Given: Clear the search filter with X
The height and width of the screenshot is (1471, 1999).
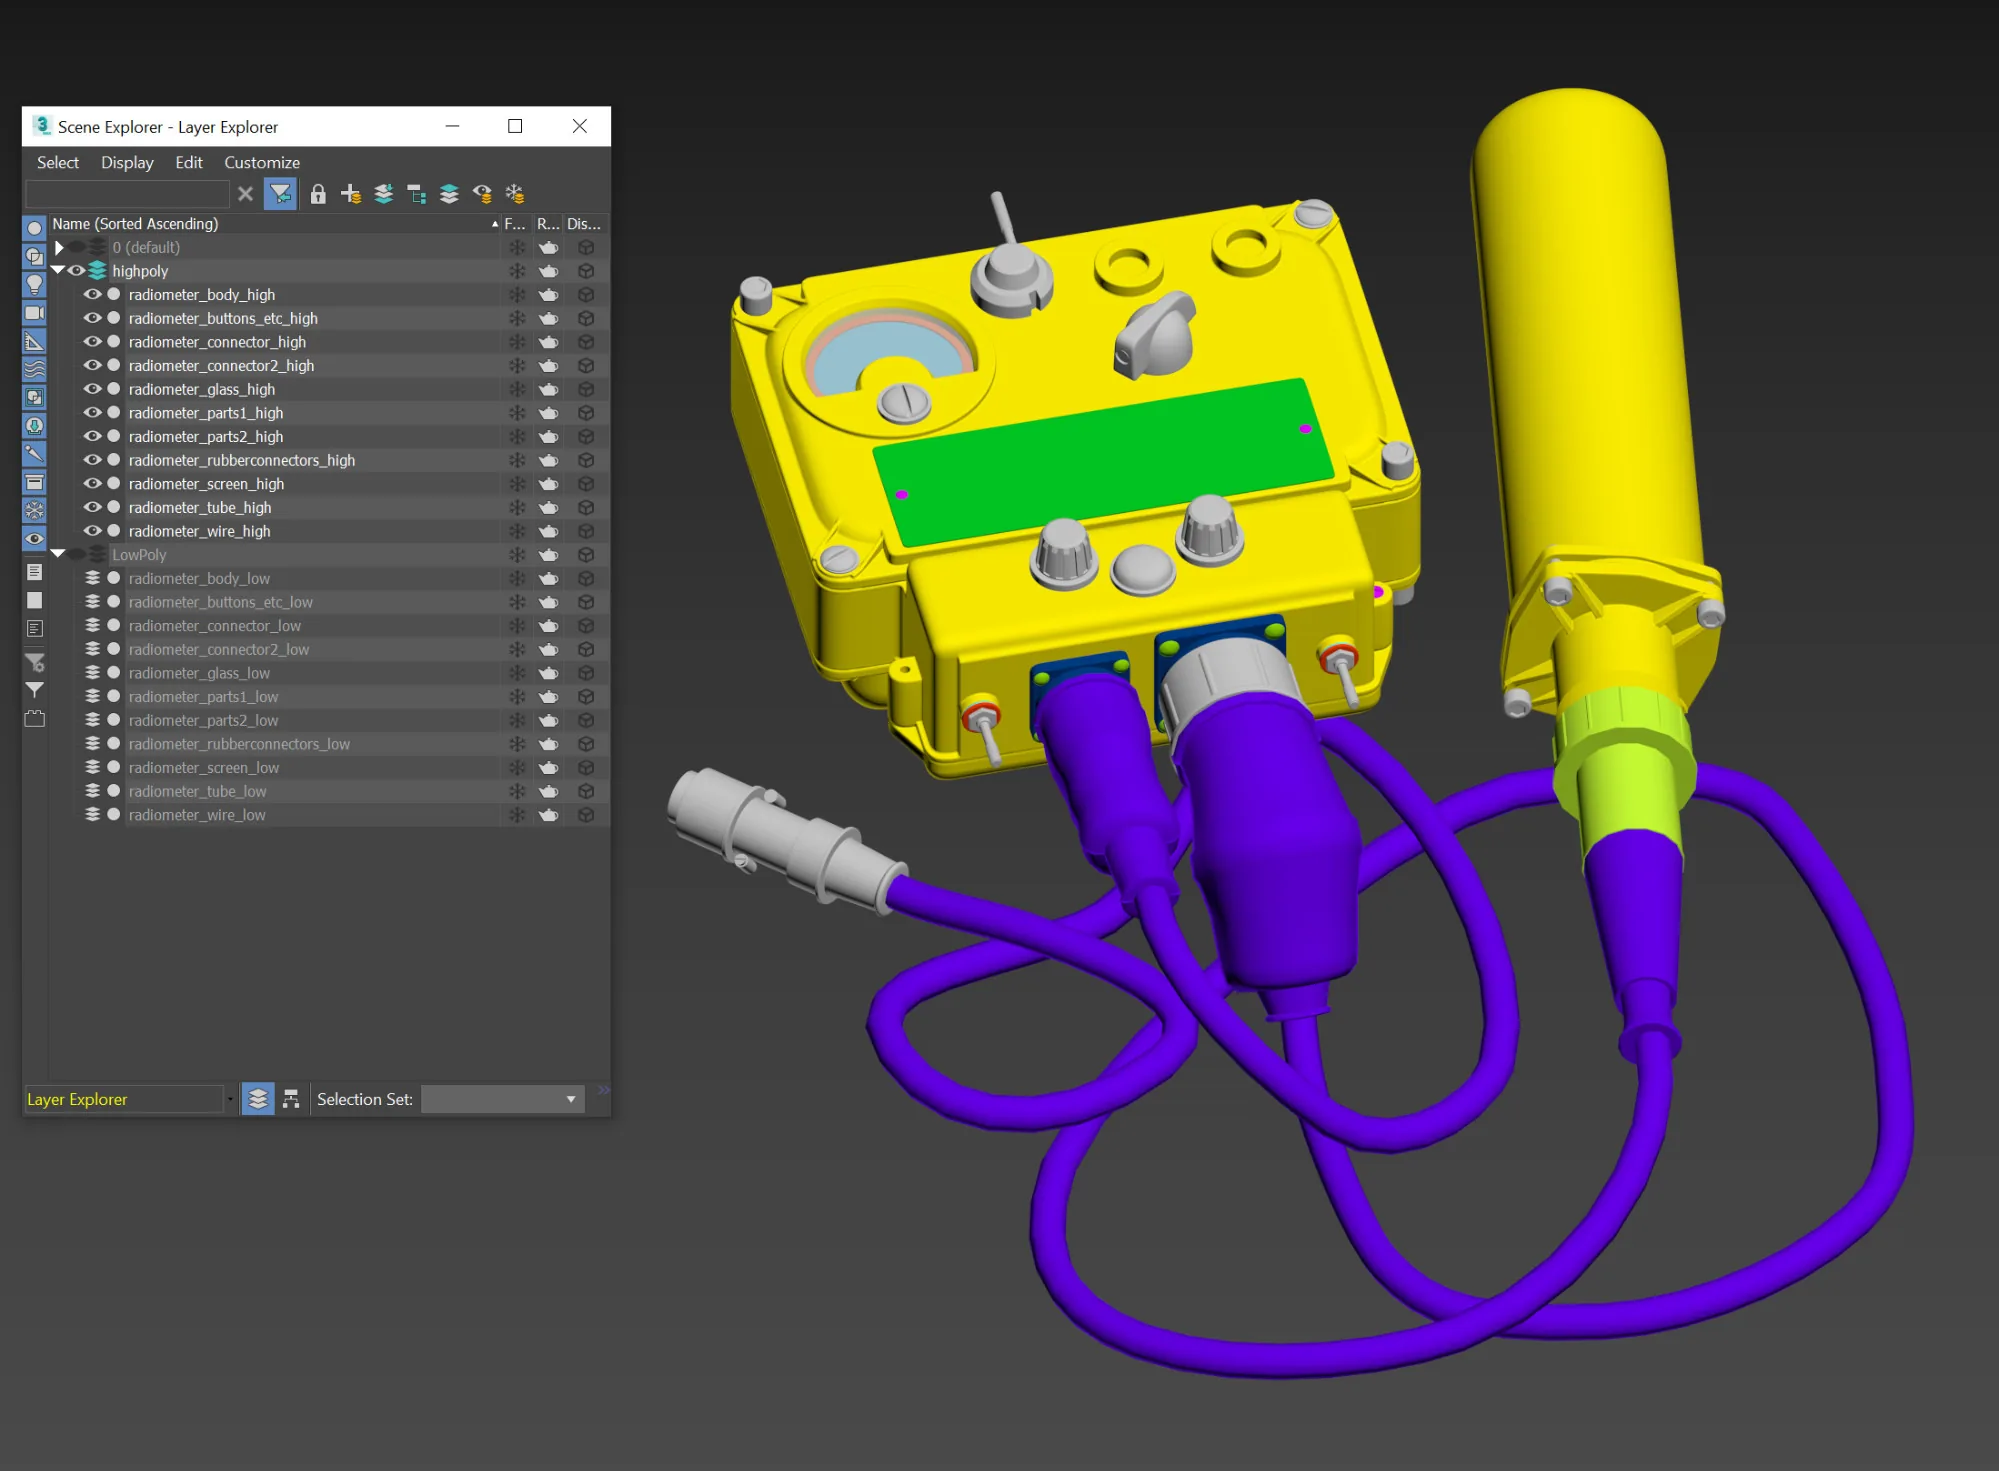Looking at the screenshot, I should pos(245,194).
